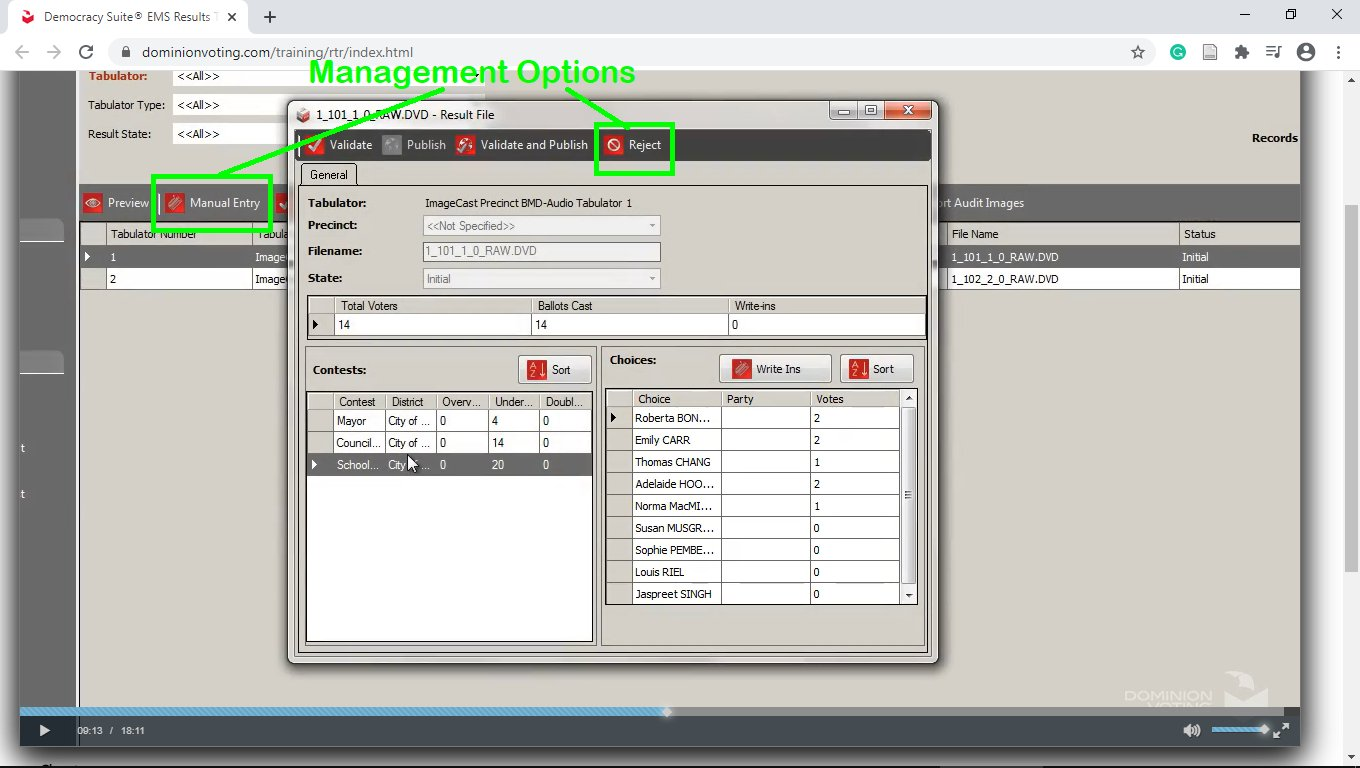The height and width of the screenshot is (768, 1360).
Task: Open the State dropdown showing Initial
Action: pos(541,279)
